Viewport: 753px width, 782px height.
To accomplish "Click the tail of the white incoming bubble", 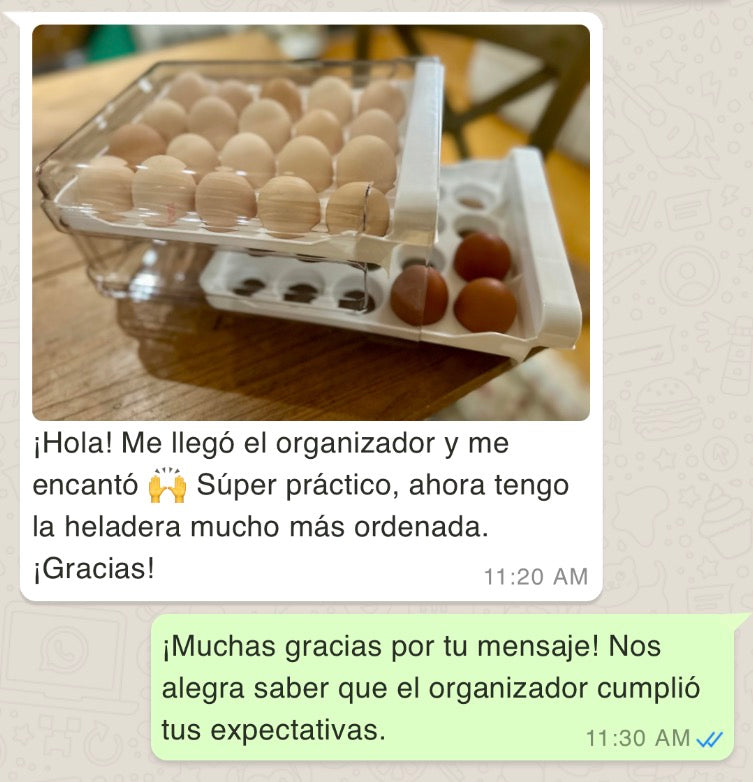I will click(12, 20).
